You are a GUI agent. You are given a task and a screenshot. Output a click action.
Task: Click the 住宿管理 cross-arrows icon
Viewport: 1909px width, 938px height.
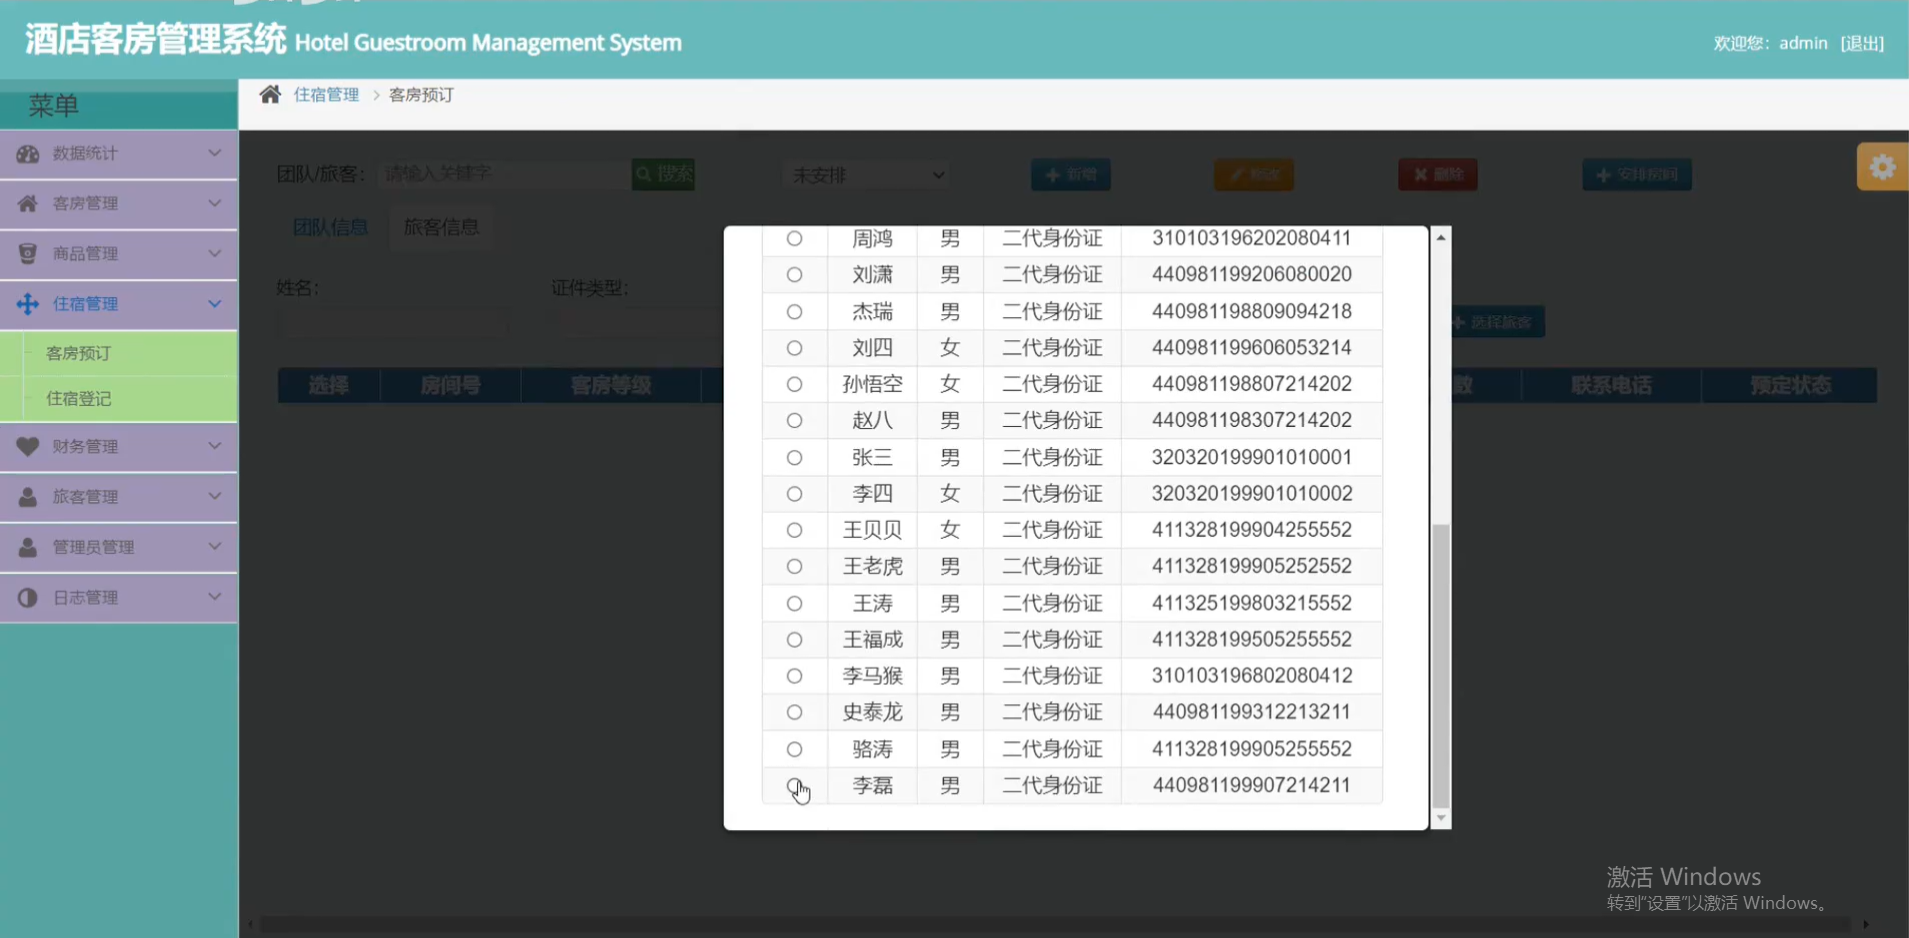point(28,304)
